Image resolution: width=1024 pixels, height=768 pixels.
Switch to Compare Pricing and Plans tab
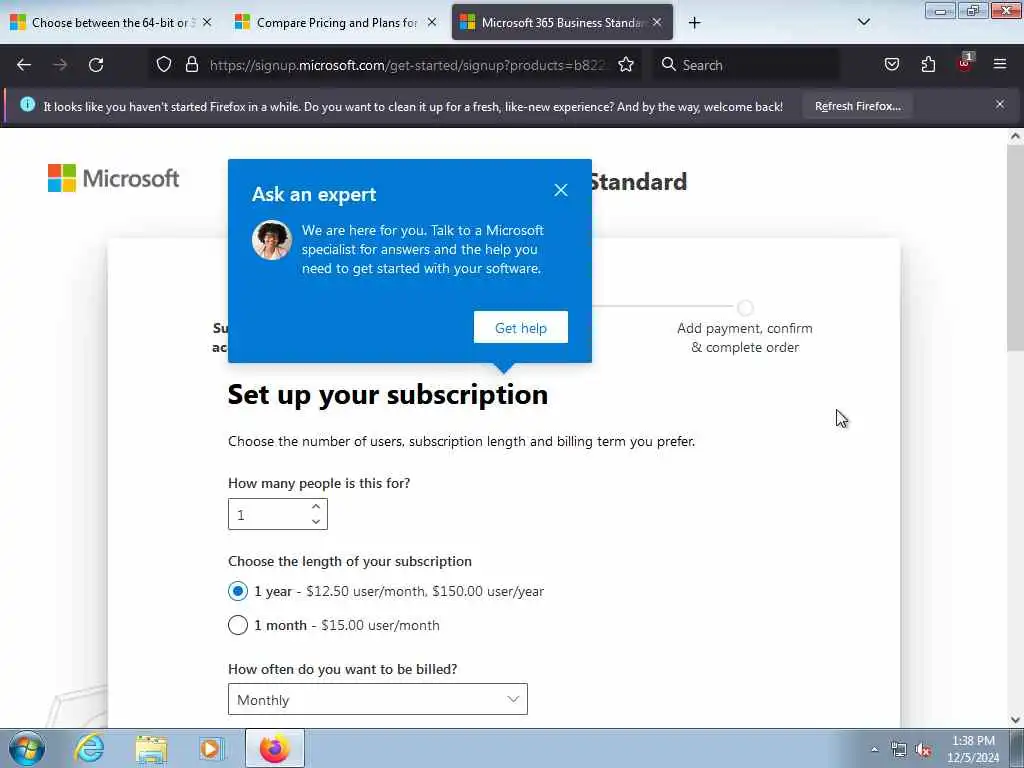(x=336, y=23)
